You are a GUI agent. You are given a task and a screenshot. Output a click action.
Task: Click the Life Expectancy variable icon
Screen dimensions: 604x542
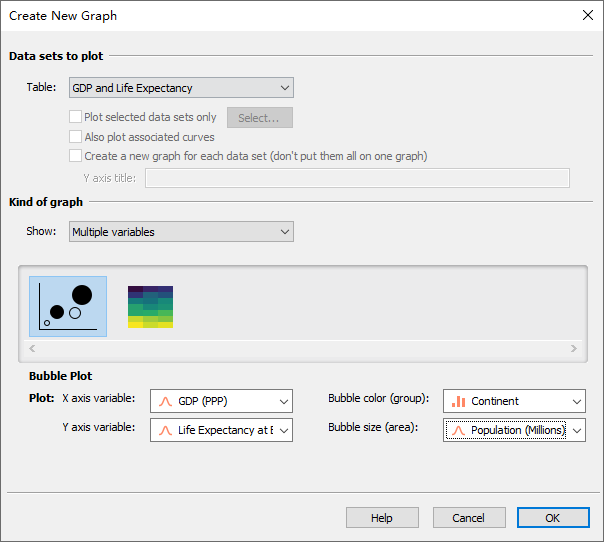[165, 430]
